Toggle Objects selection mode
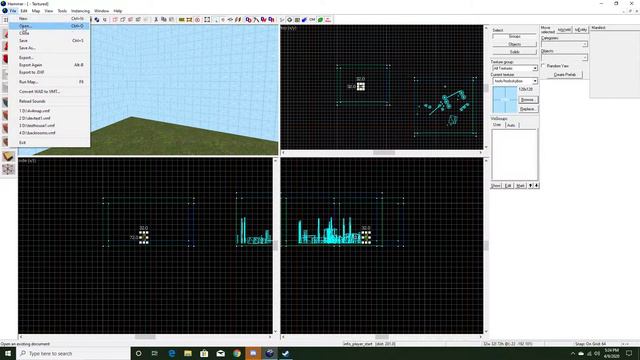The height and width of the screenshot is (360, 640). coord(514,44)
